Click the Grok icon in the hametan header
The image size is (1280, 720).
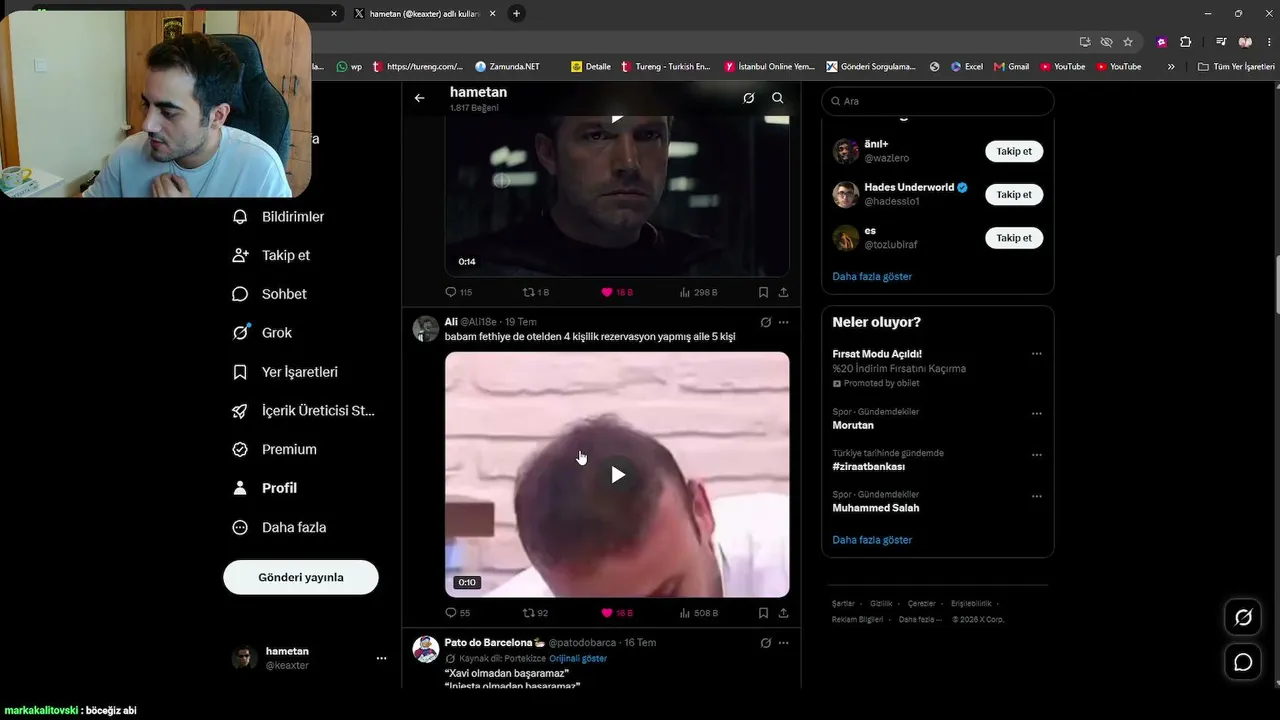pos(748,98)
